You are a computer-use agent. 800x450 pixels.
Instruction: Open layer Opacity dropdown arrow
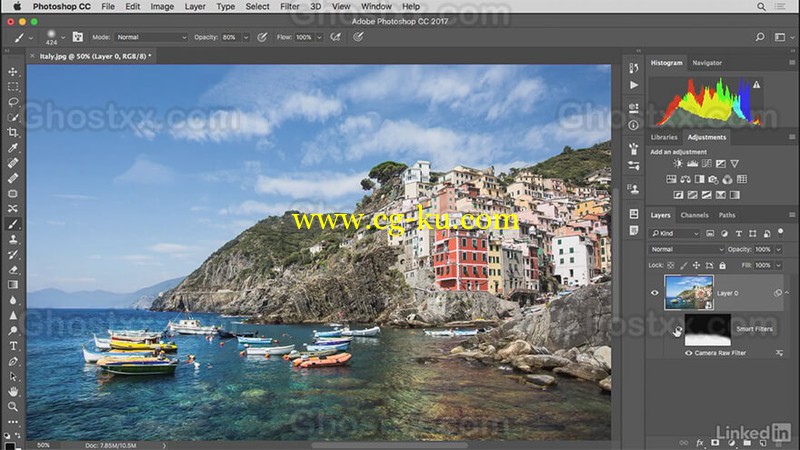click(779, 249)
